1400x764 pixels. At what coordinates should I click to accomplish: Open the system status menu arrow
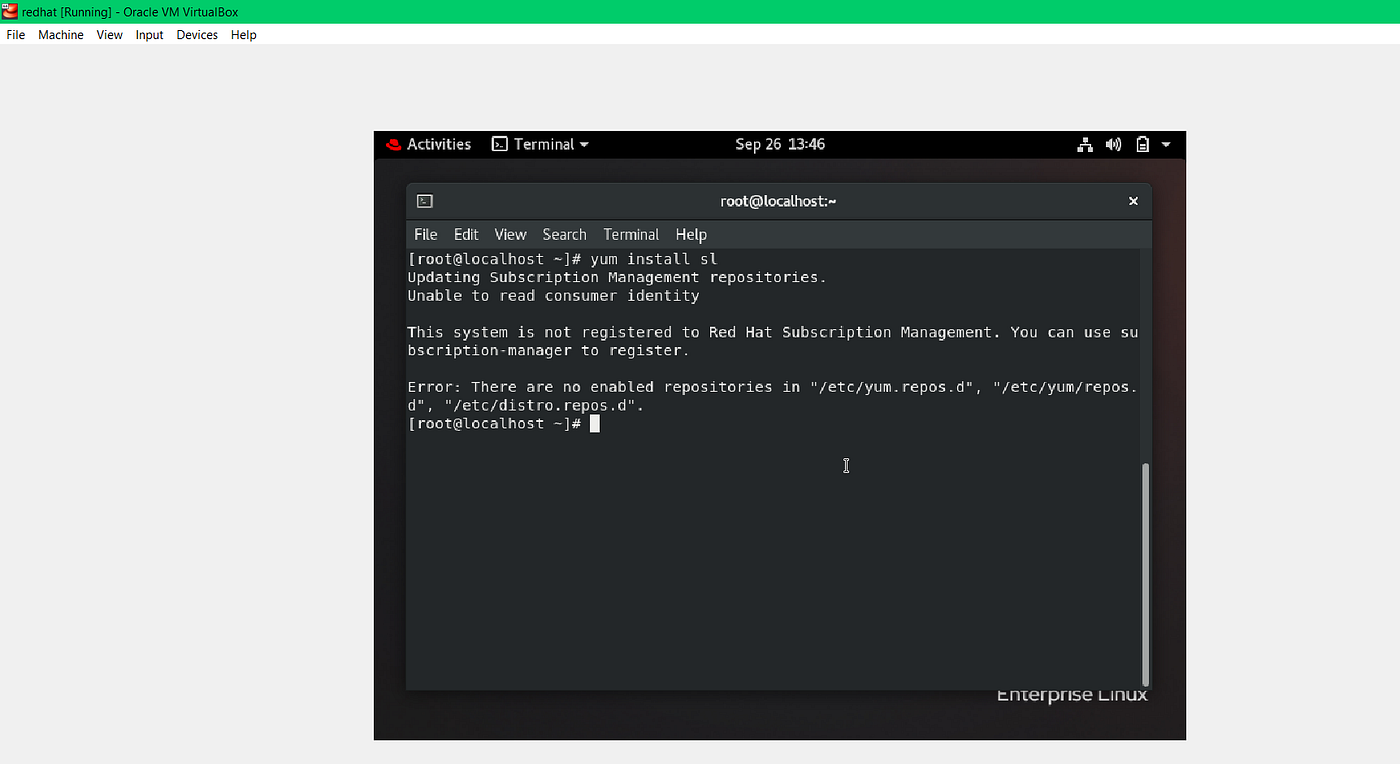1164,144
